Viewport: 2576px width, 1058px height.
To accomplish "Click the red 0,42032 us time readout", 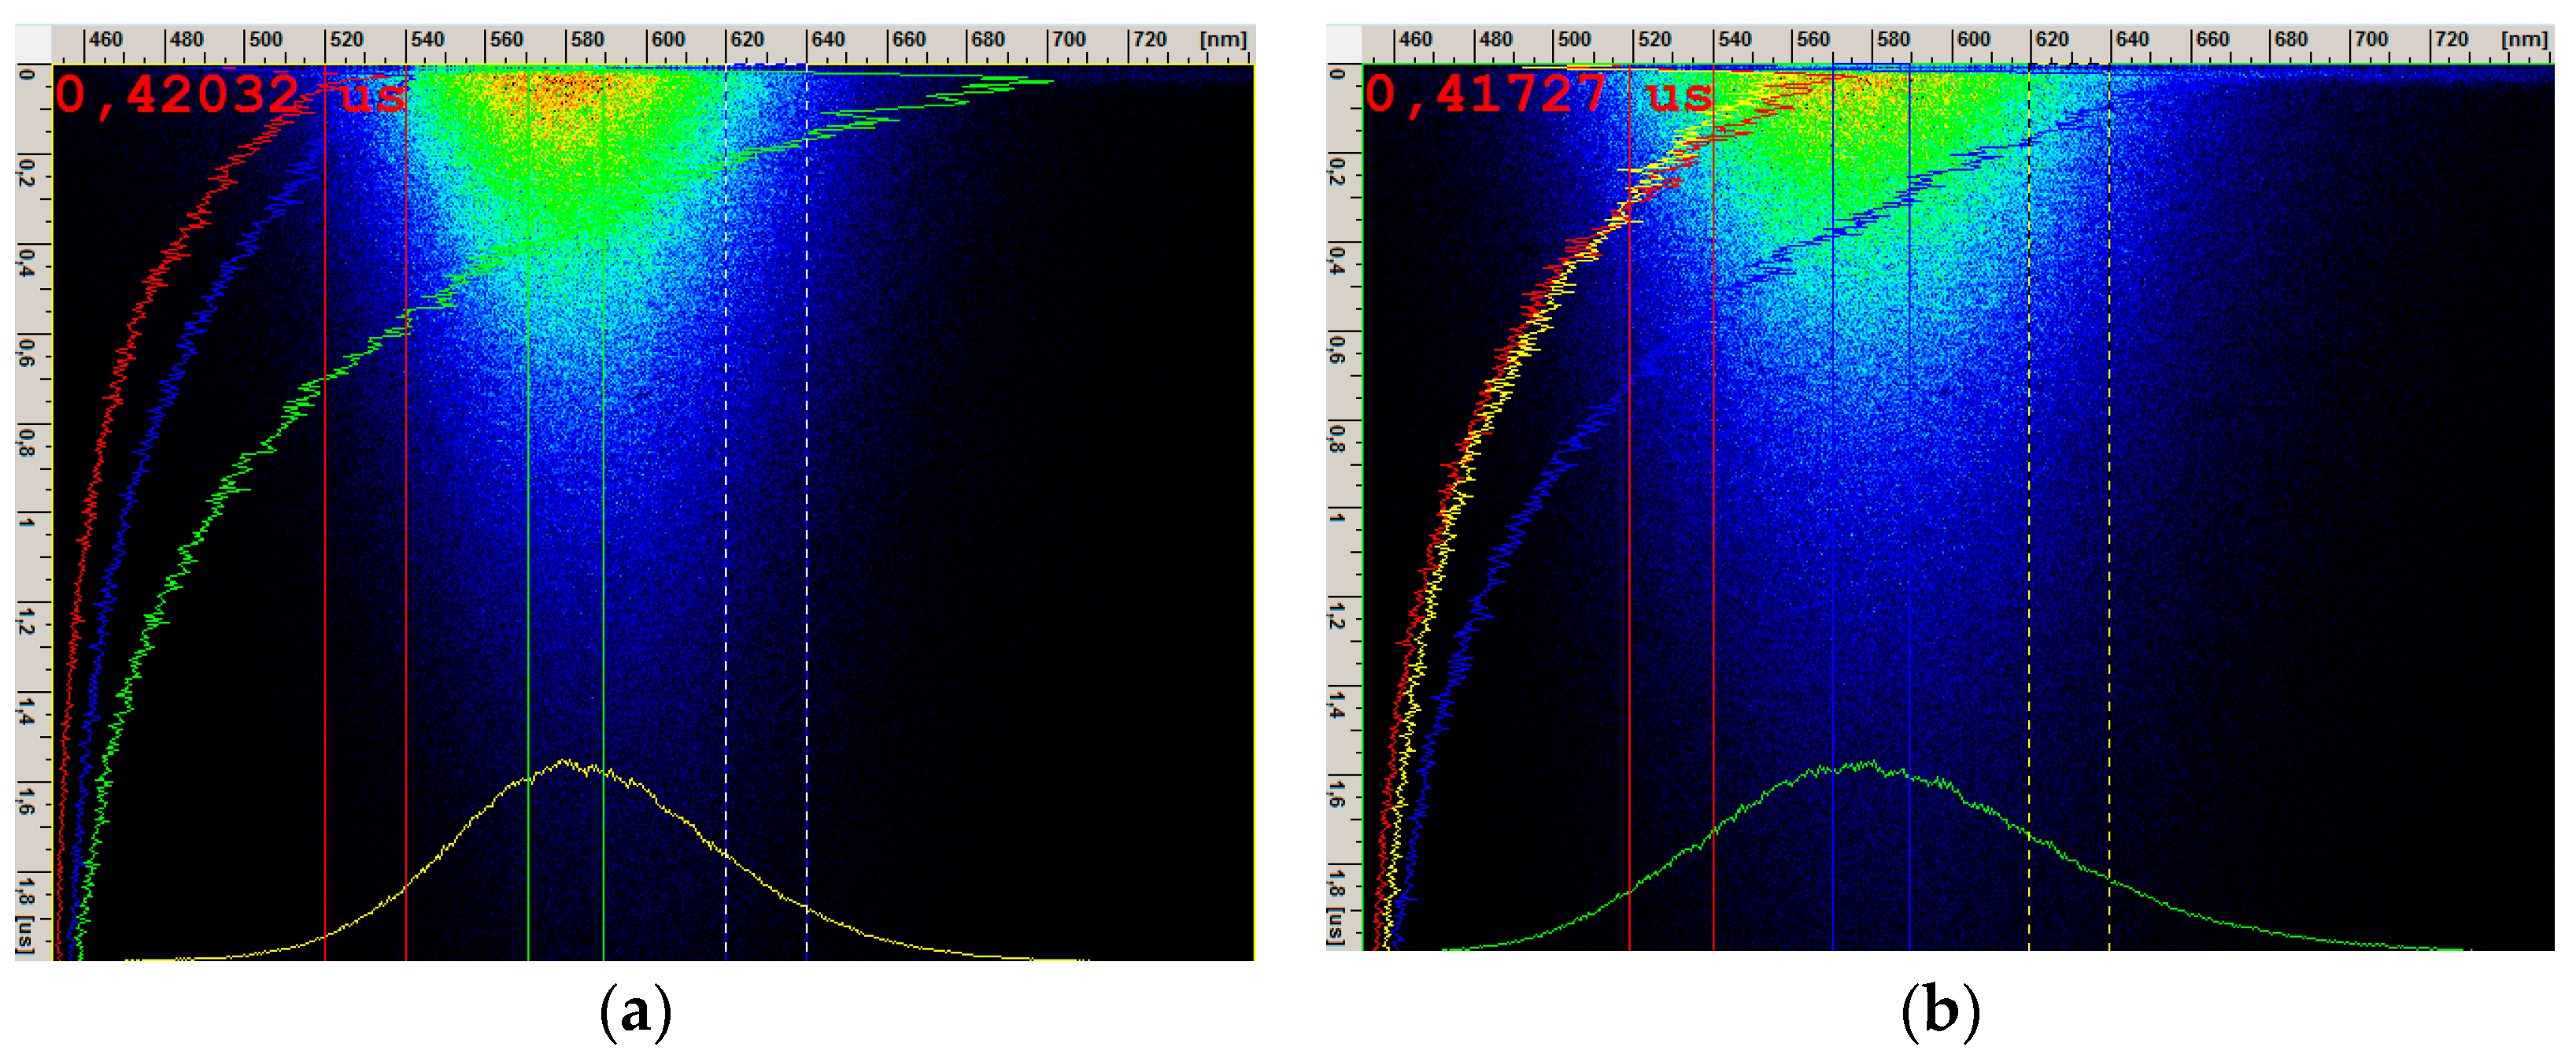I will pyautogui.click(x=230, y=95).
